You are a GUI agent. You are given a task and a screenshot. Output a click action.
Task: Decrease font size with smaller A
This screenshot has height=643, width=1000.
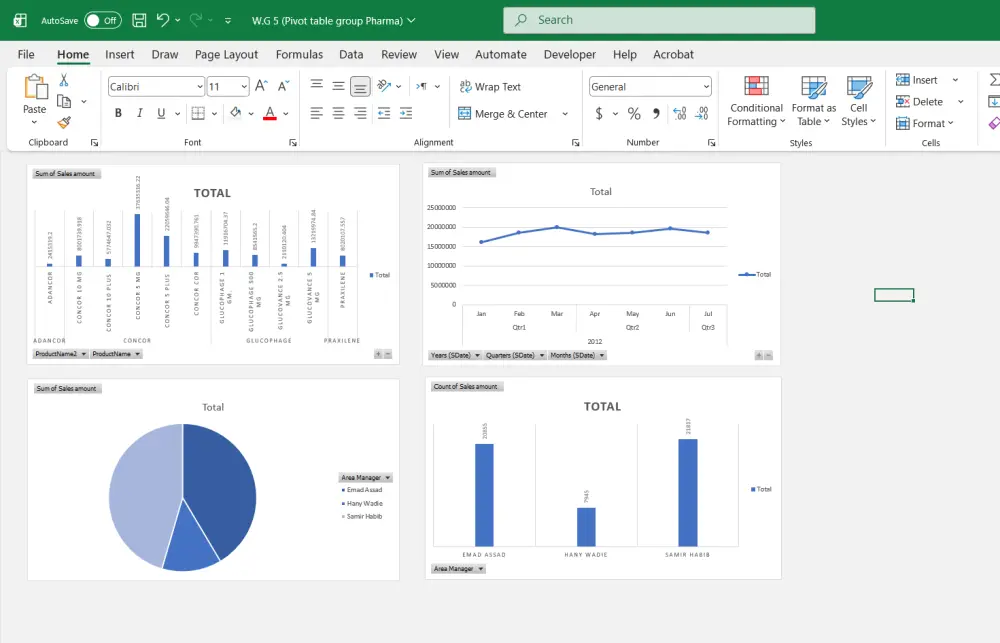click(284, 86)
